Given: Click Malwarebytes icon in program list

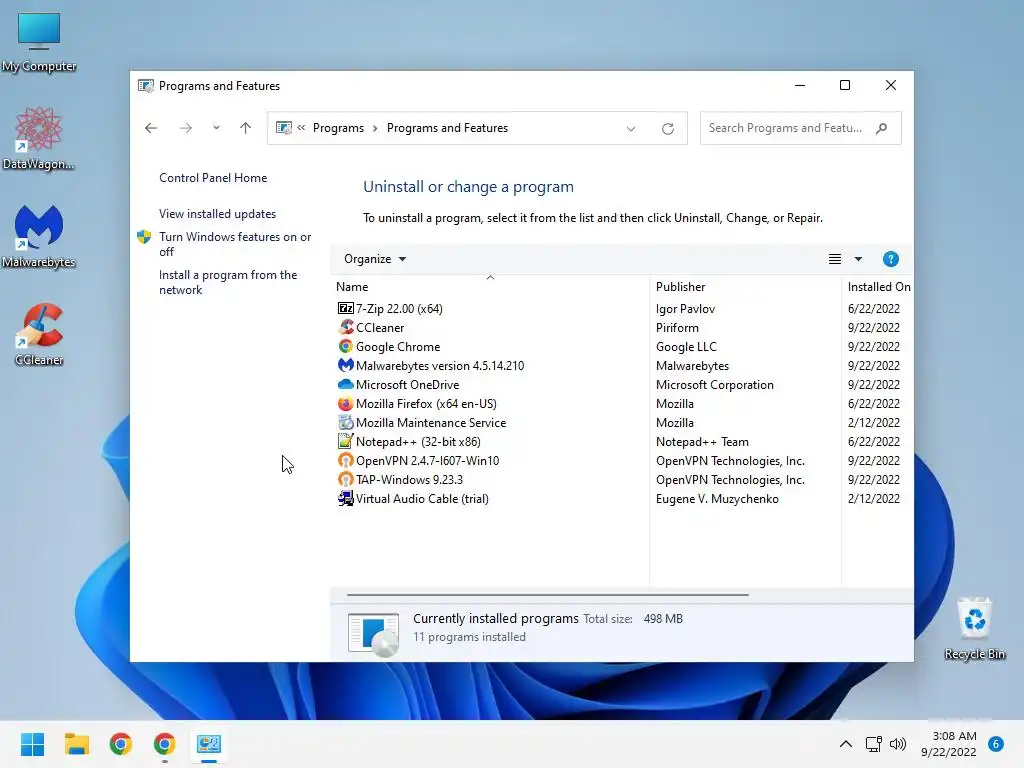Looking at the screenshot, I should pyautogui.click(x=345, y=365).
